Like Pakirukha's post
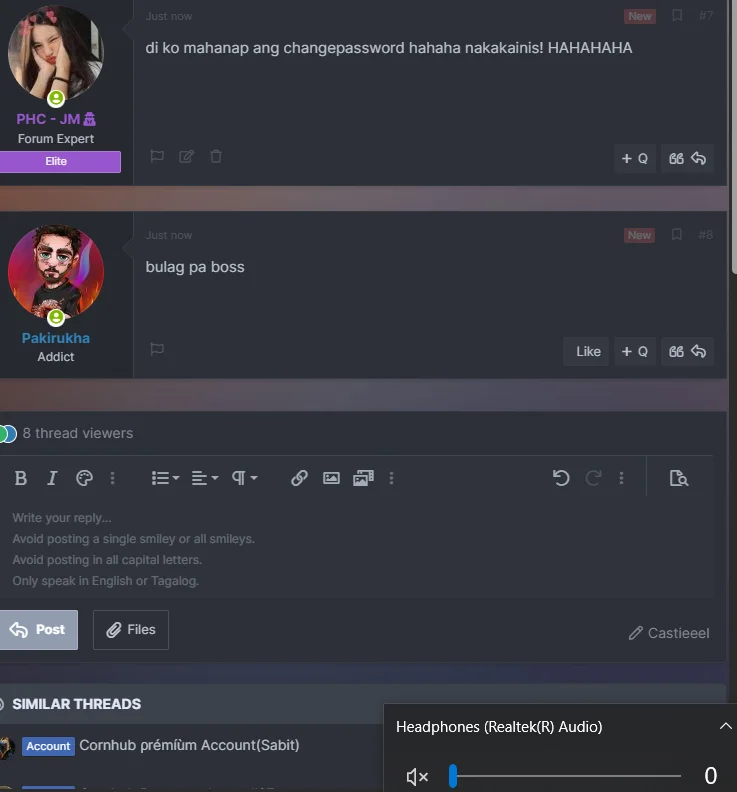 click(x=588, y=351)
